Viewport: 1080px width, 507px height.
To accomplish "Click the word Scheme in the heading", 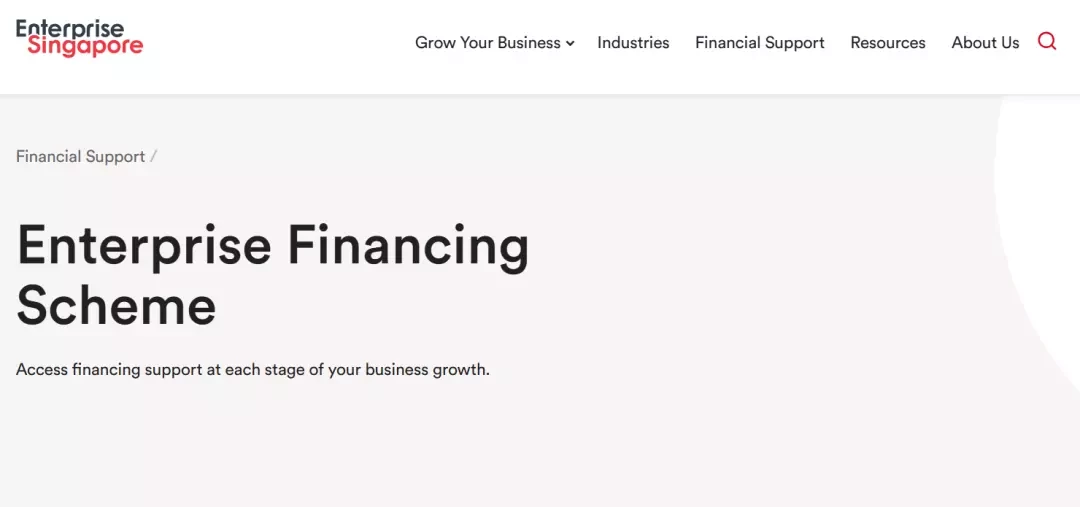I will (x=116, y=305).
